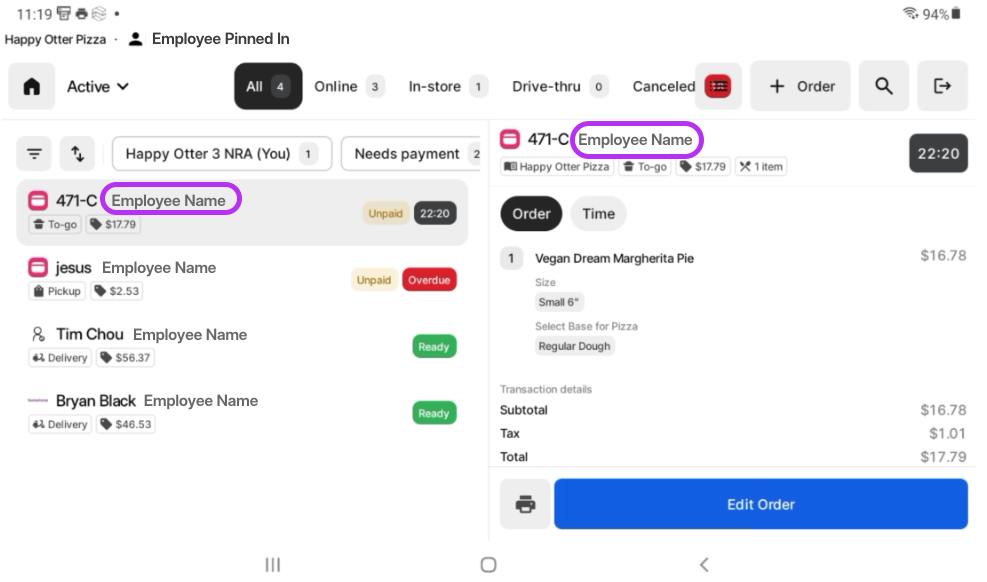Image resolution: width=987 pixels, height=582 pixels.
Task: Click the Needs payment filter chip
Action: (x=412, y=153)
